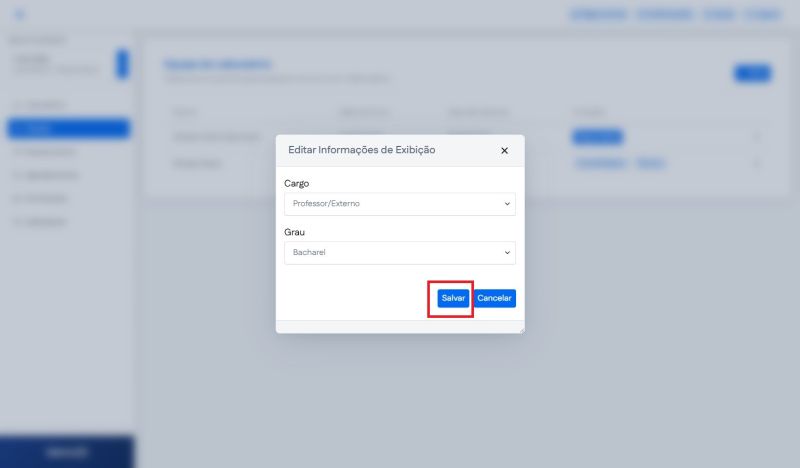Close the Editar Informações de Exibição dialog
The width and height of the screenshot is (800, 468).
[x=504, y=151]
